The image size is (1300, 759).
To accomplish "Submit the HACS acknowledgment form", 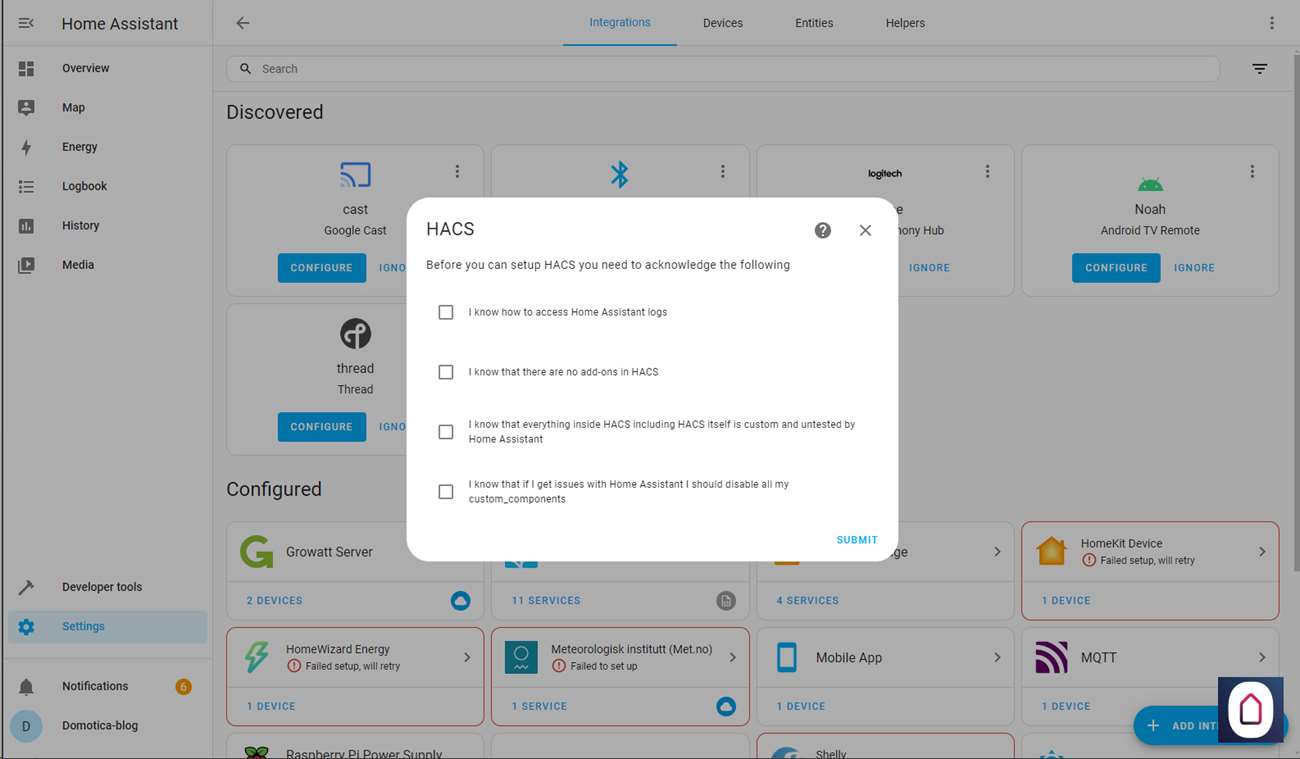I will tap(857, 540).
